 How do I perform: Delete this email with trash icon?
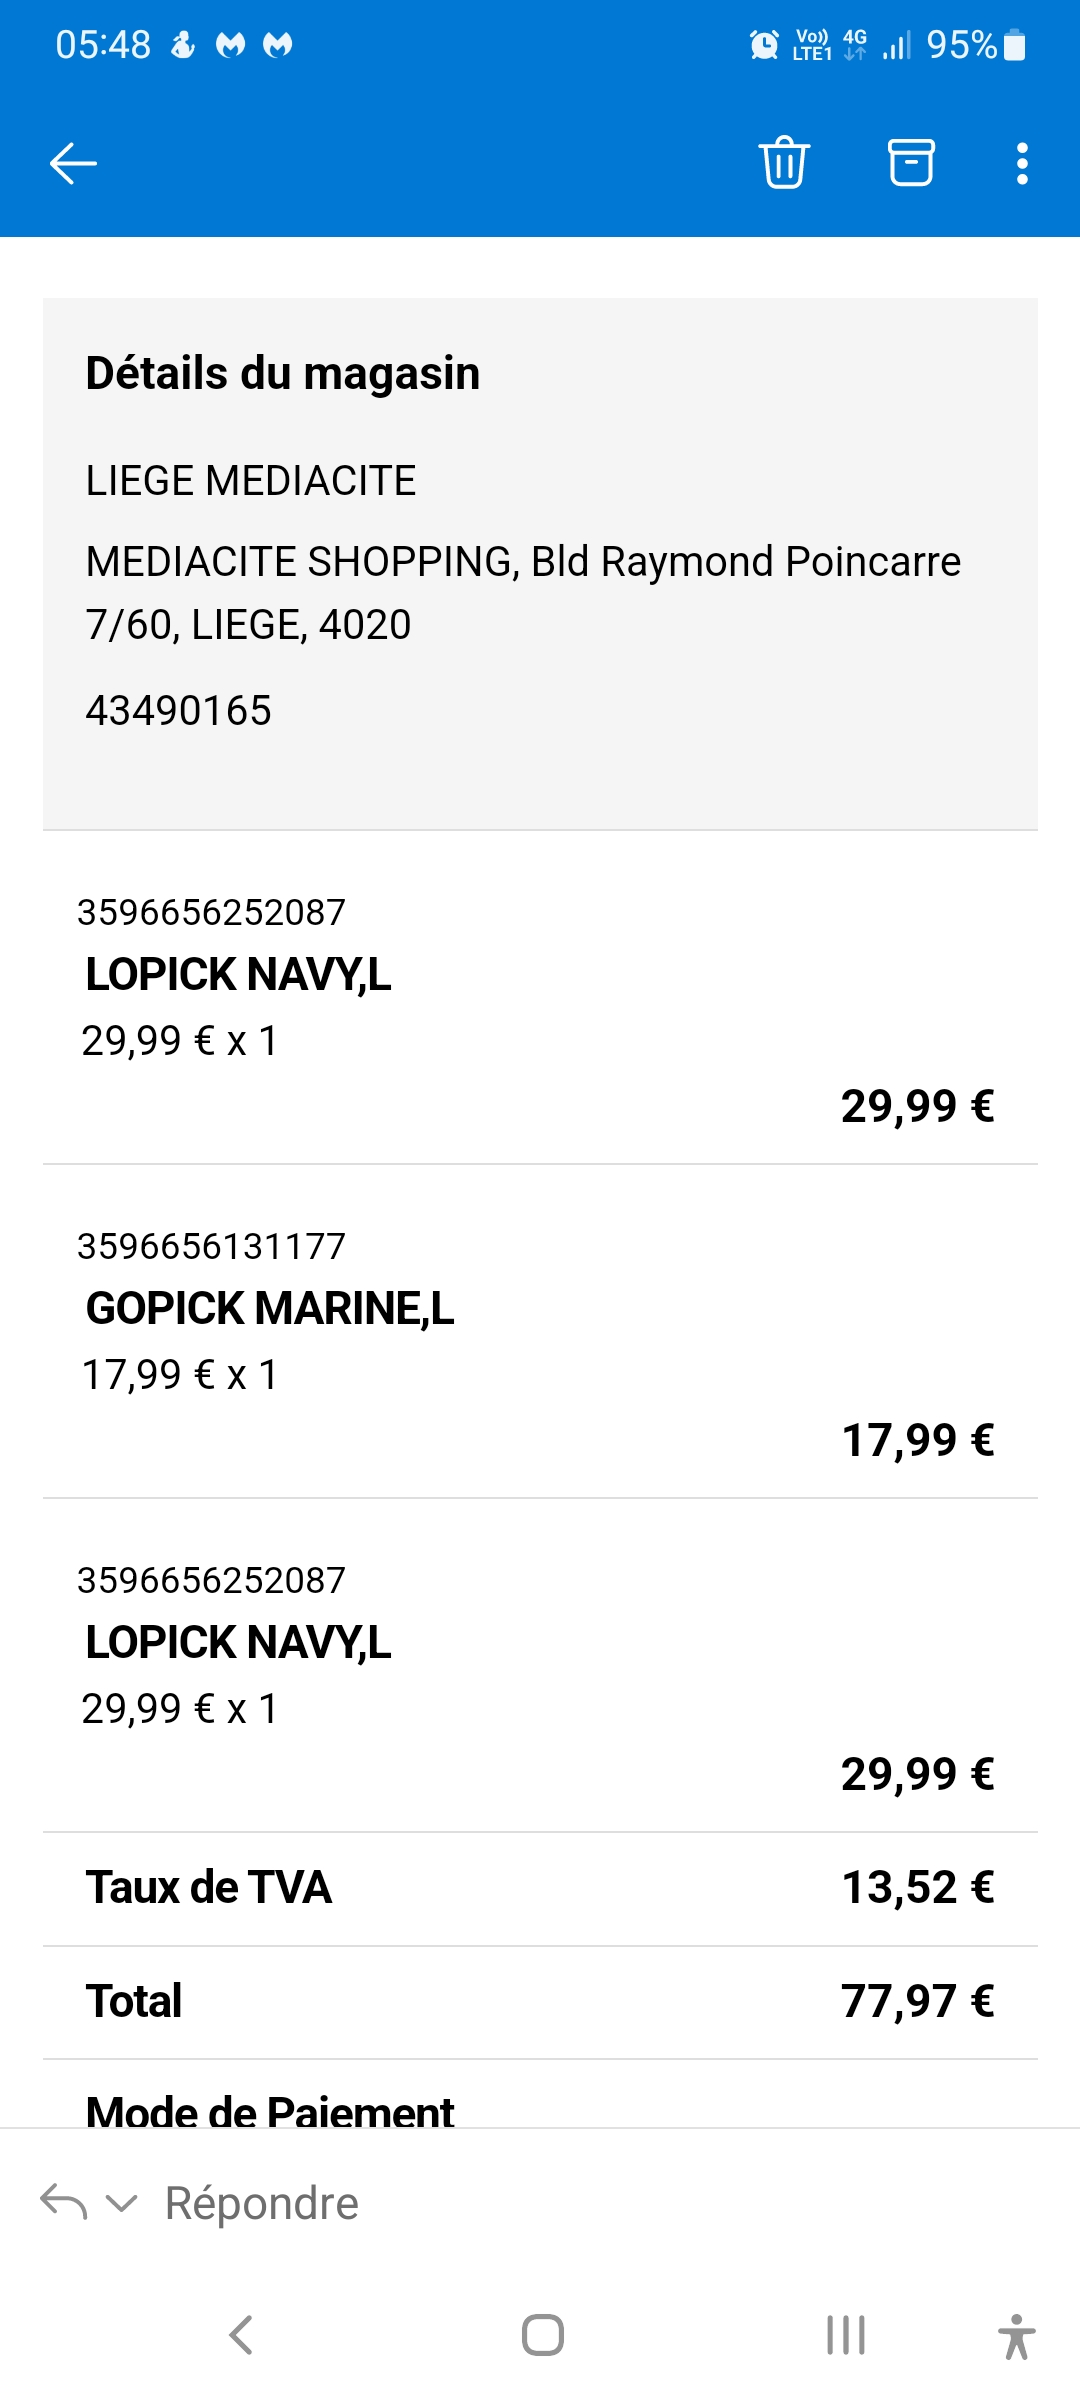784,162
